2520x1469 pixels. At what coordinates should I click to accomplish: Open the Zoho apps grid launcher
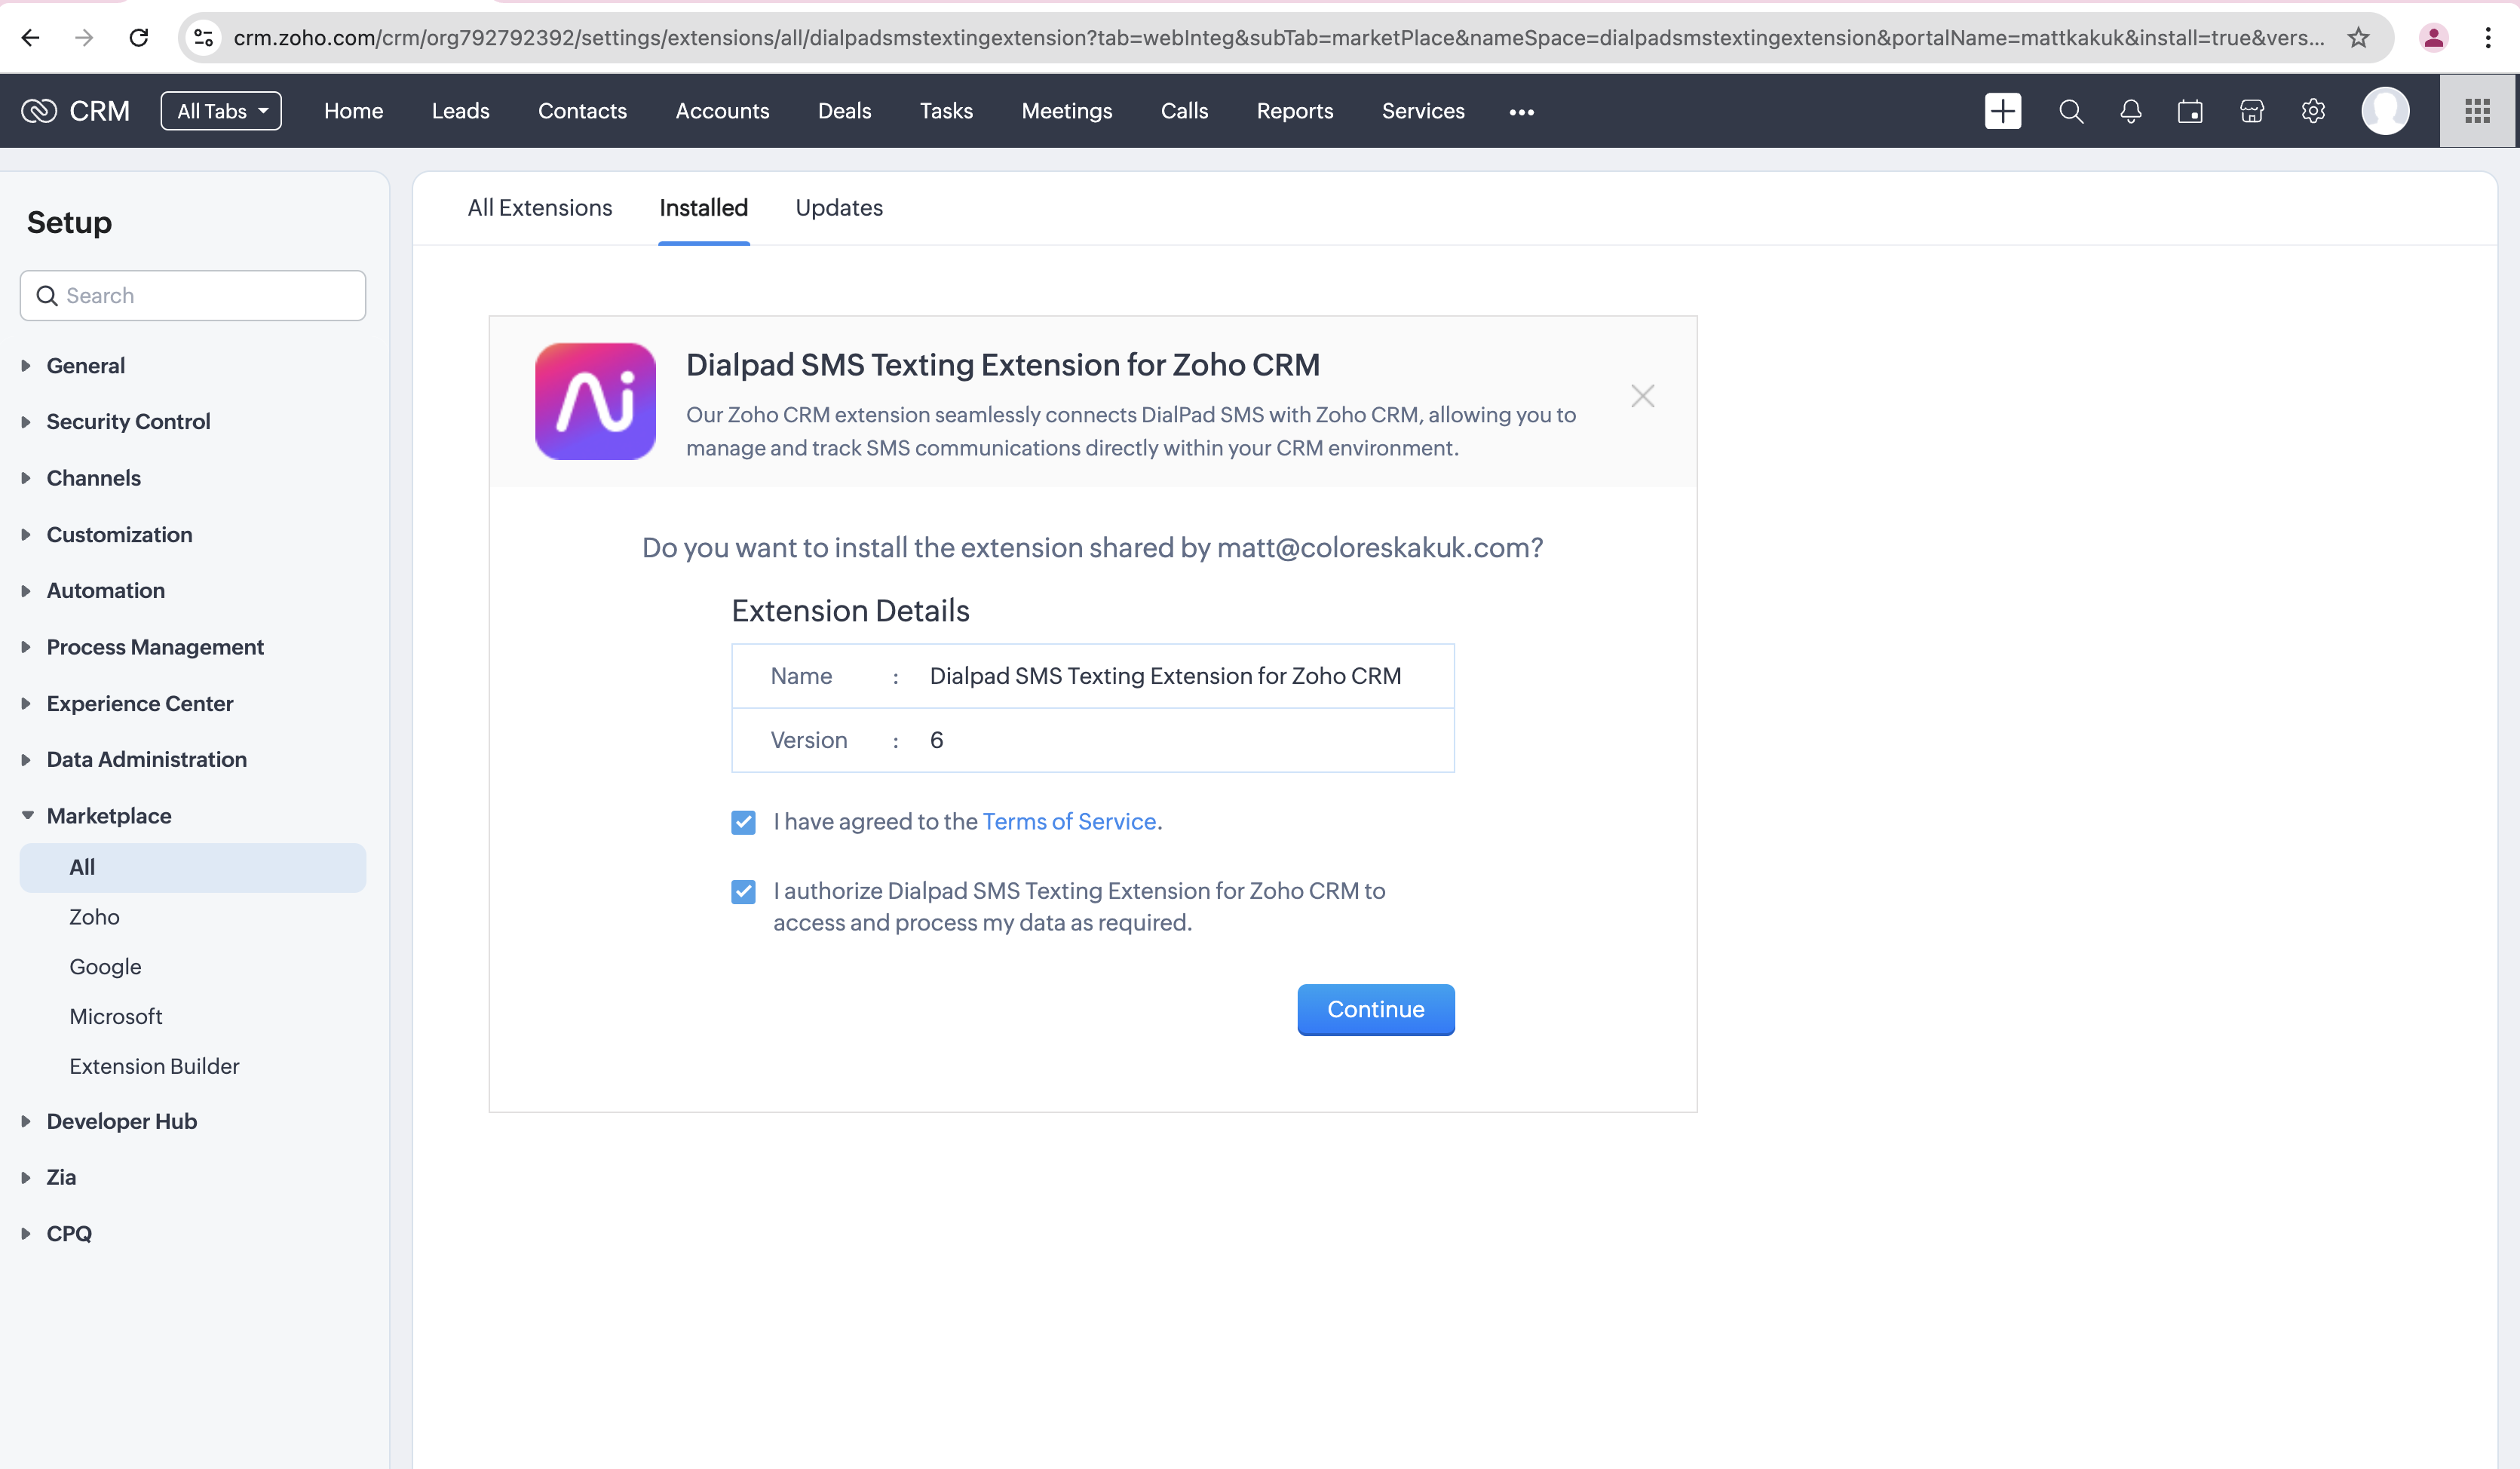[2477, 111]
